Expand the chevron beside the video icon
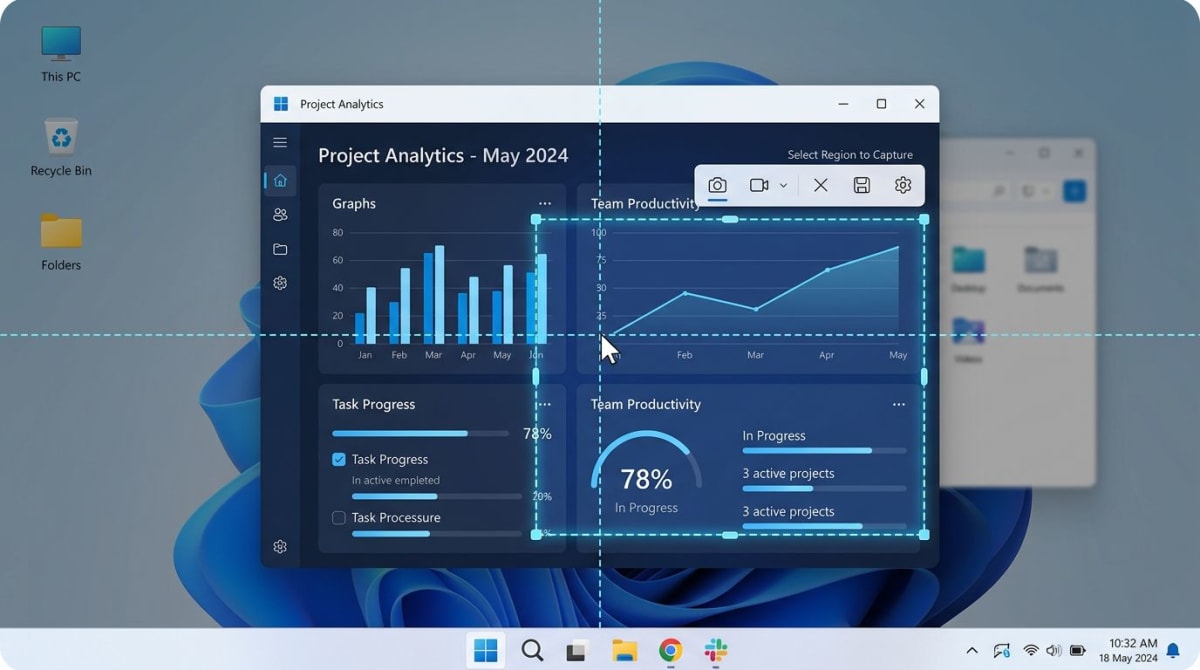Screen dimensions: 1200x670 coord(783,185)
